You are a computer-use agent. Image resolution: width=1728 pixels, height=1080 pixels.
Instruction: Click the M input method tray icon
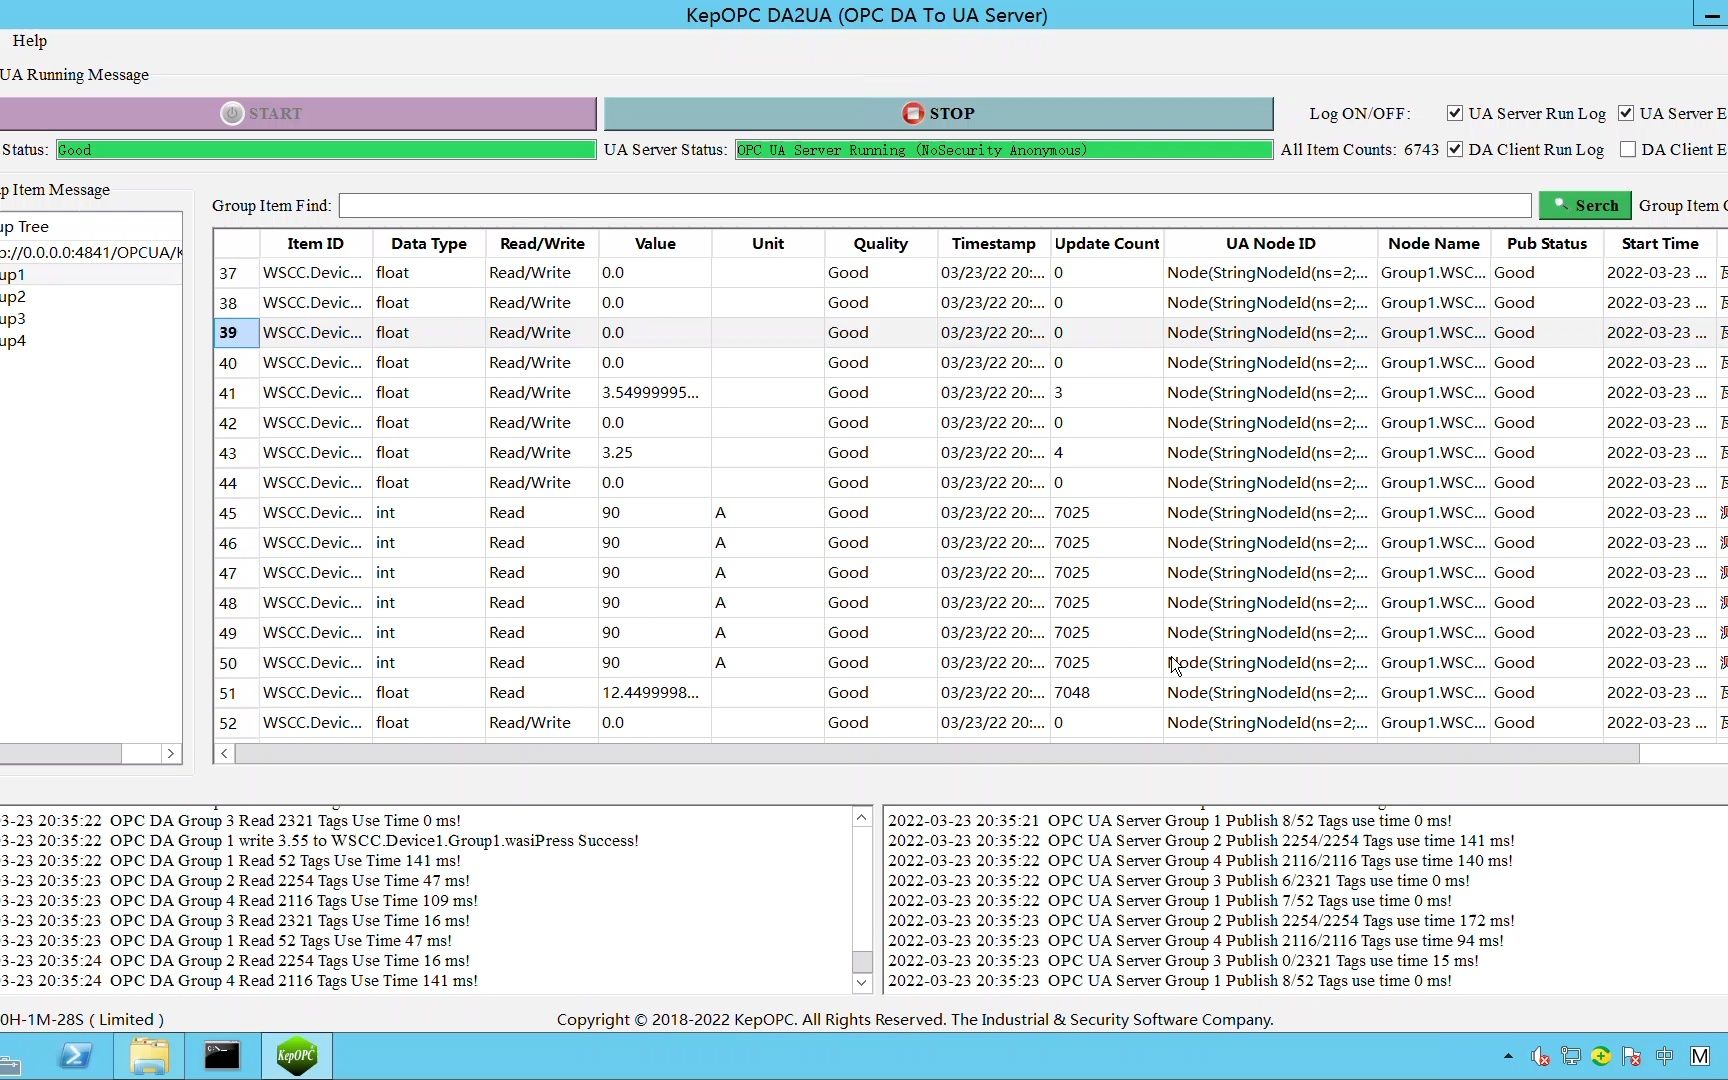point(1699,1056)
